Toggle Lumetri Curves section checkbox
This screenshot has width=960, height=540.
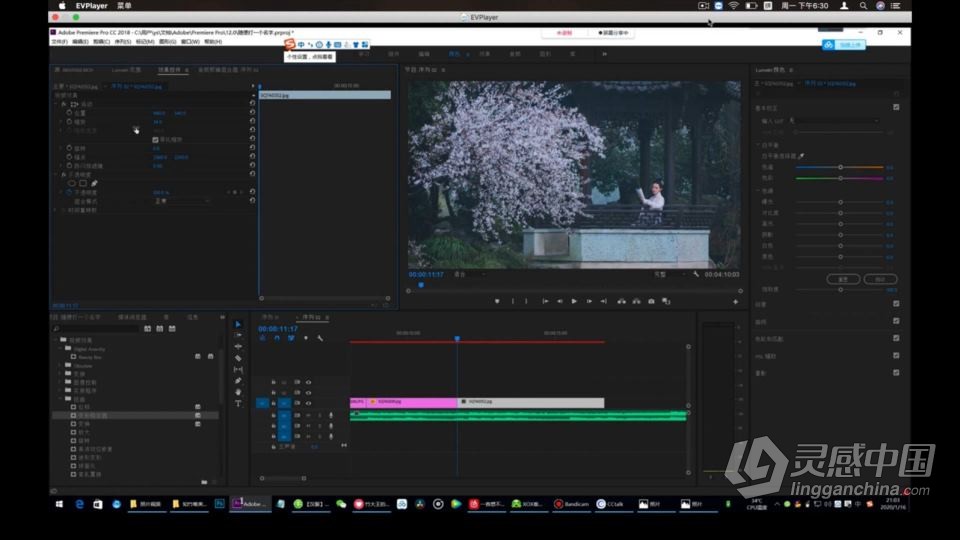click(896, 321)
